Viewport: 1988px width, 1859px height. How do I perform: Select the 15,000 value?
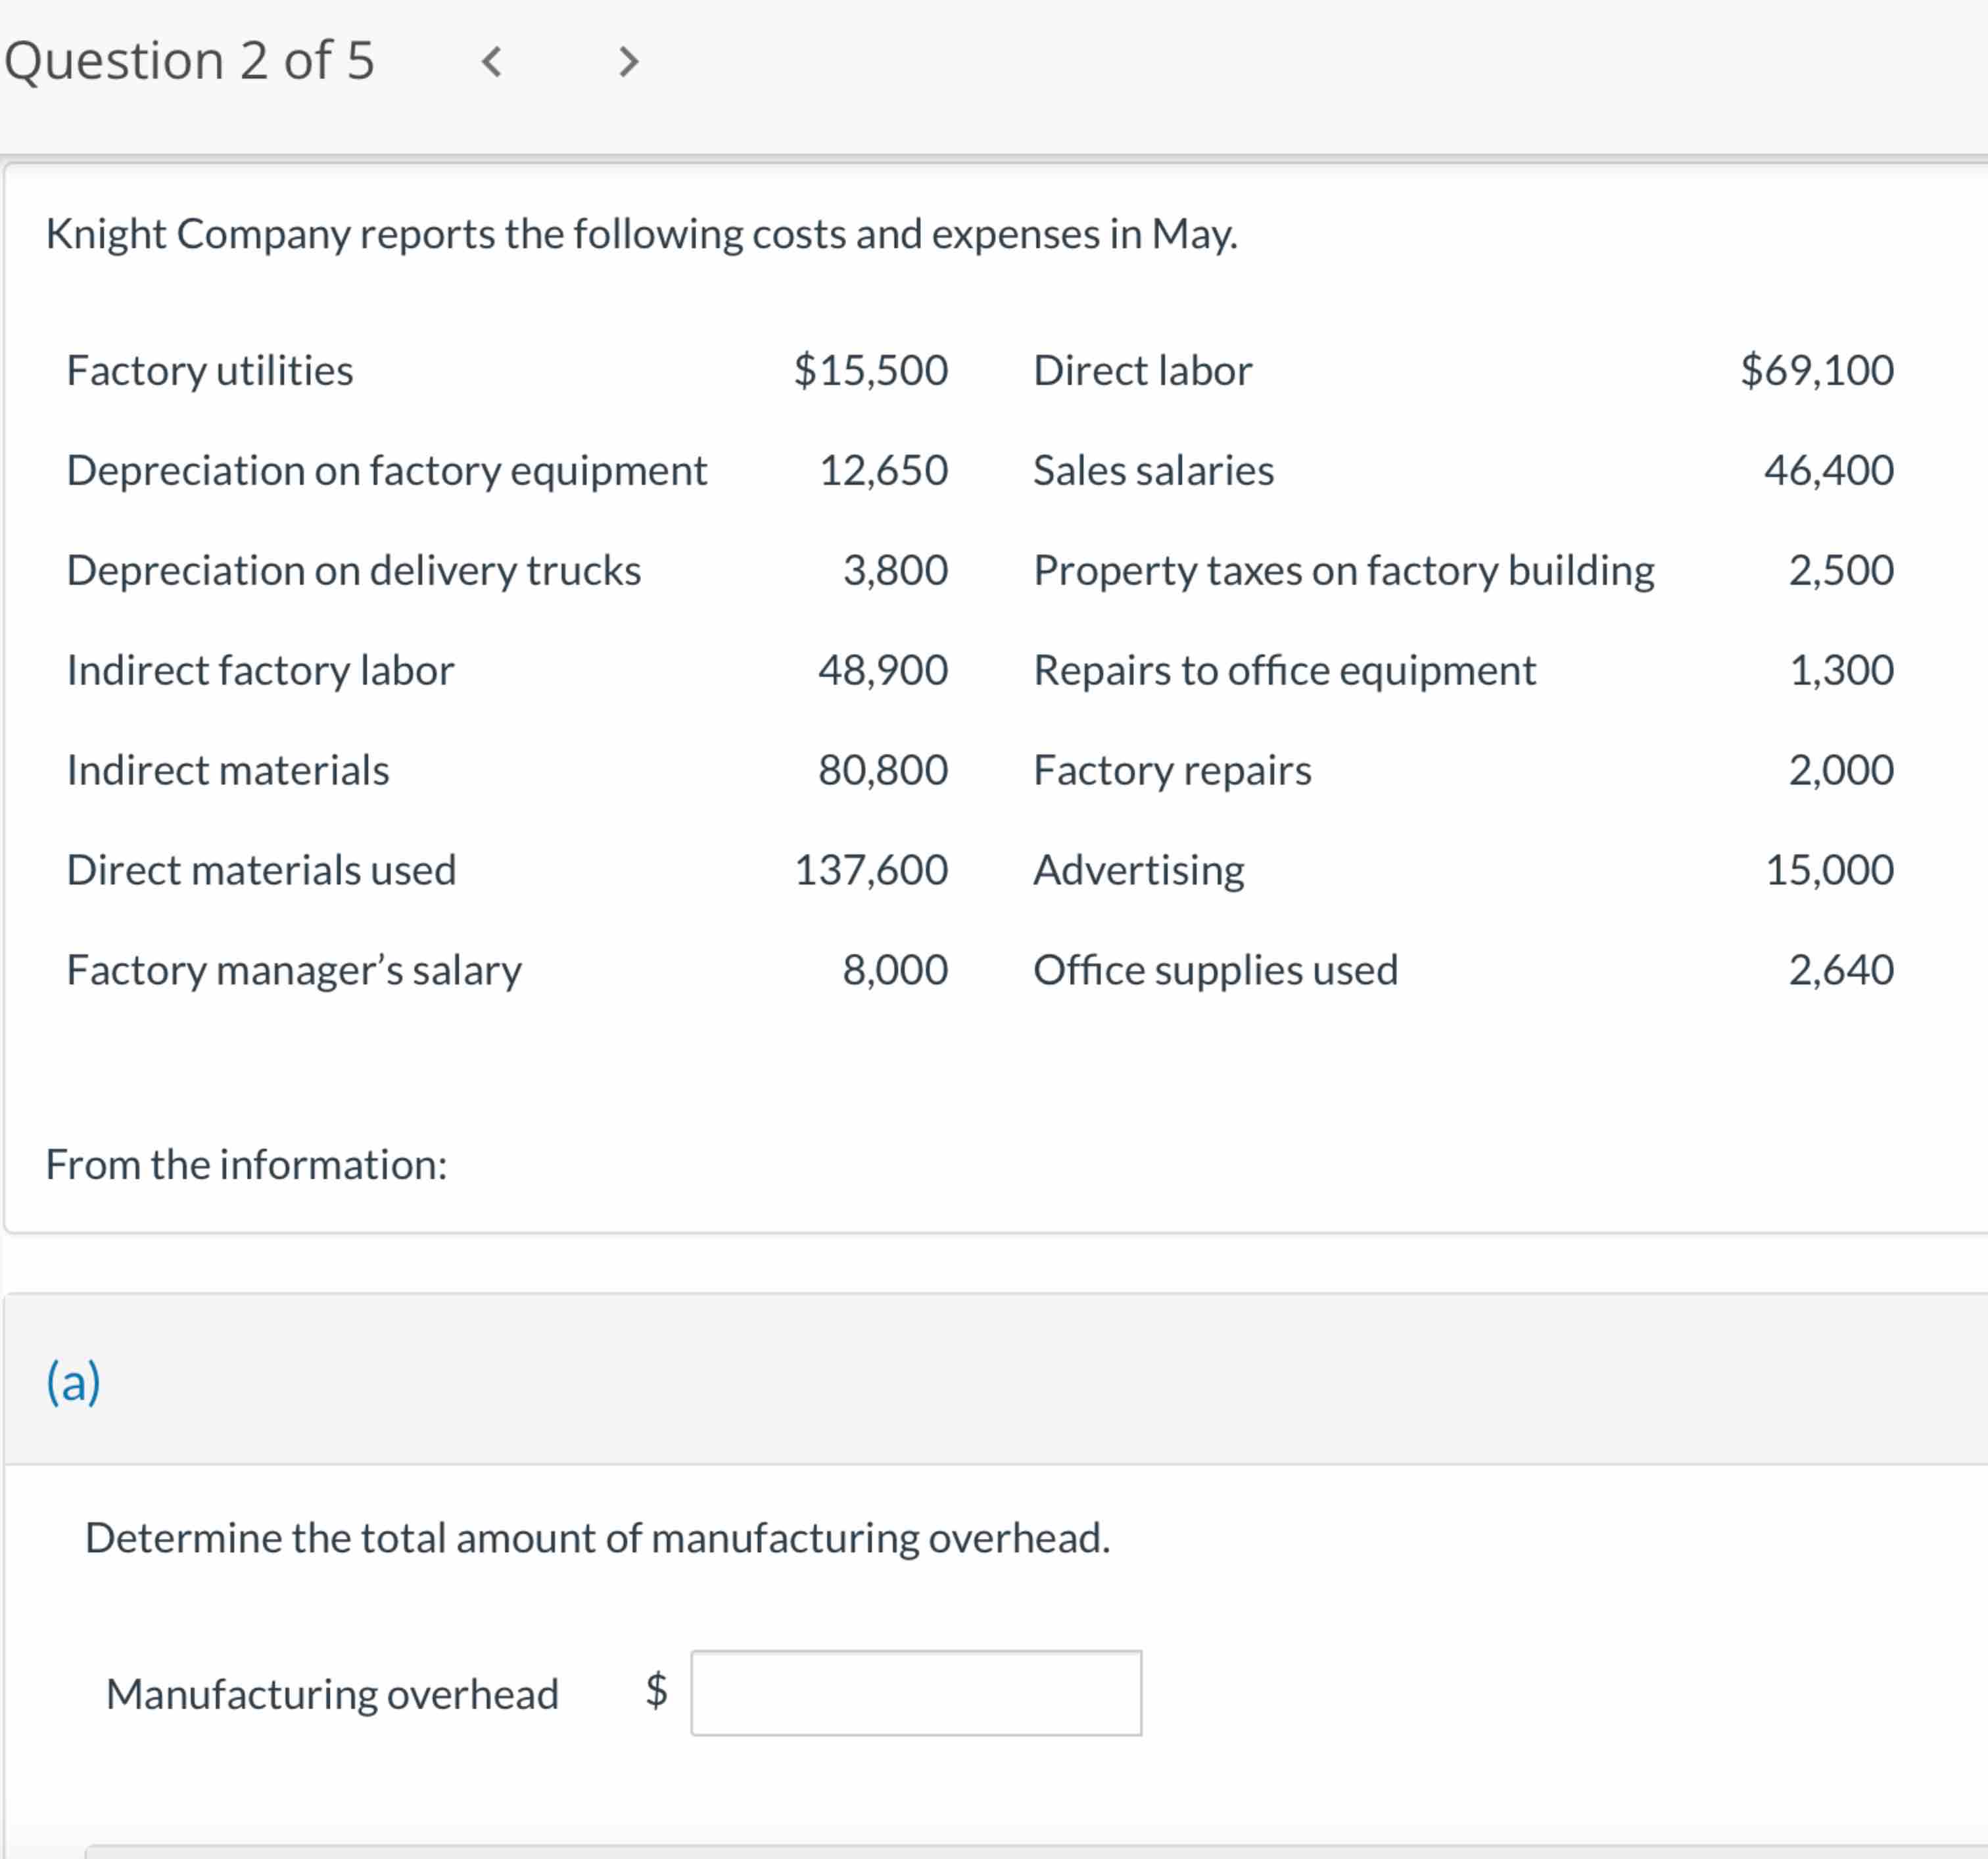tap(1829, 870)
